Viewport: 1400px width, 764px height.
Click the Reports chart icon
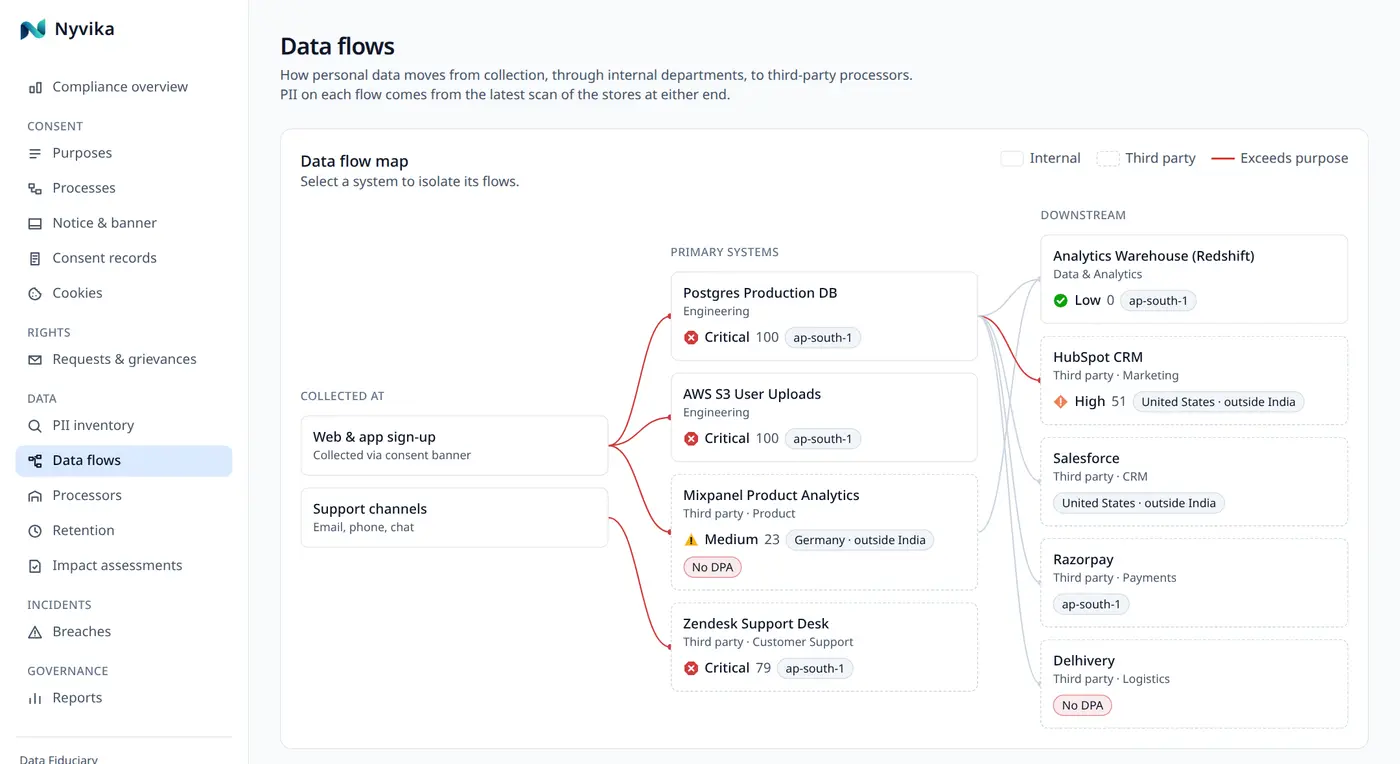point(35,697)
